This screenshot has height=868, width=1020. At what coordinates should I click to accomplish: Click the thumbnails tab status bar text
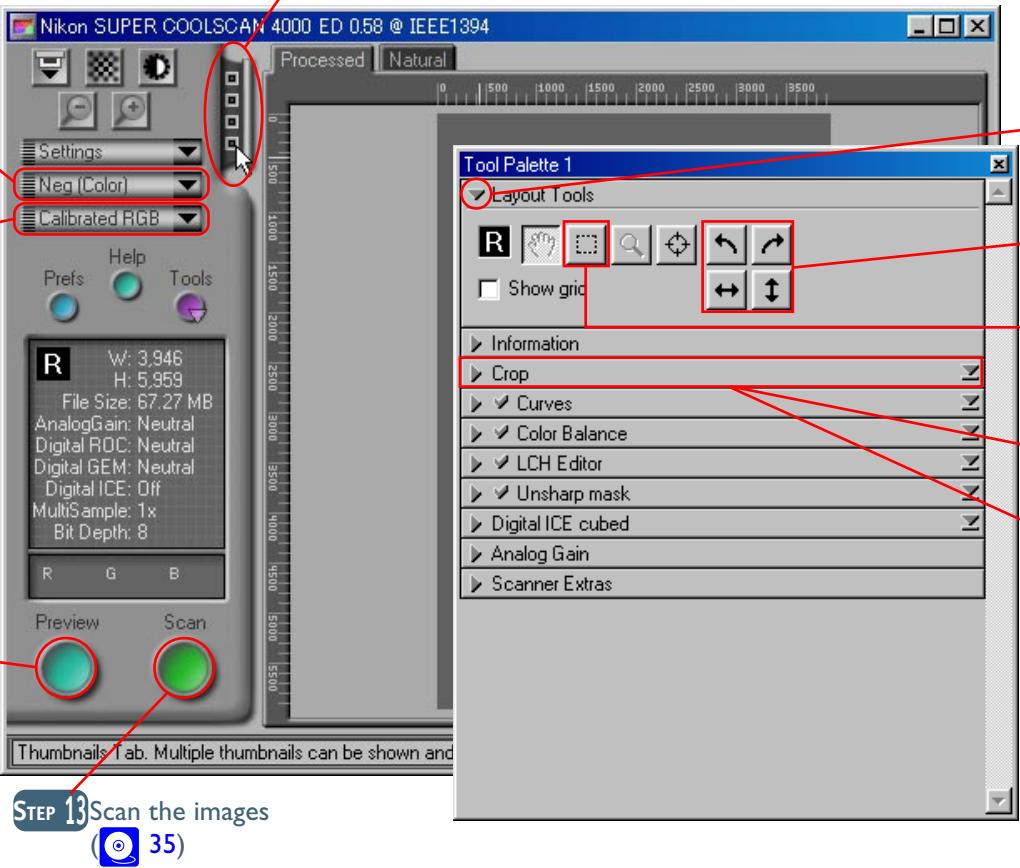point(234,752)
